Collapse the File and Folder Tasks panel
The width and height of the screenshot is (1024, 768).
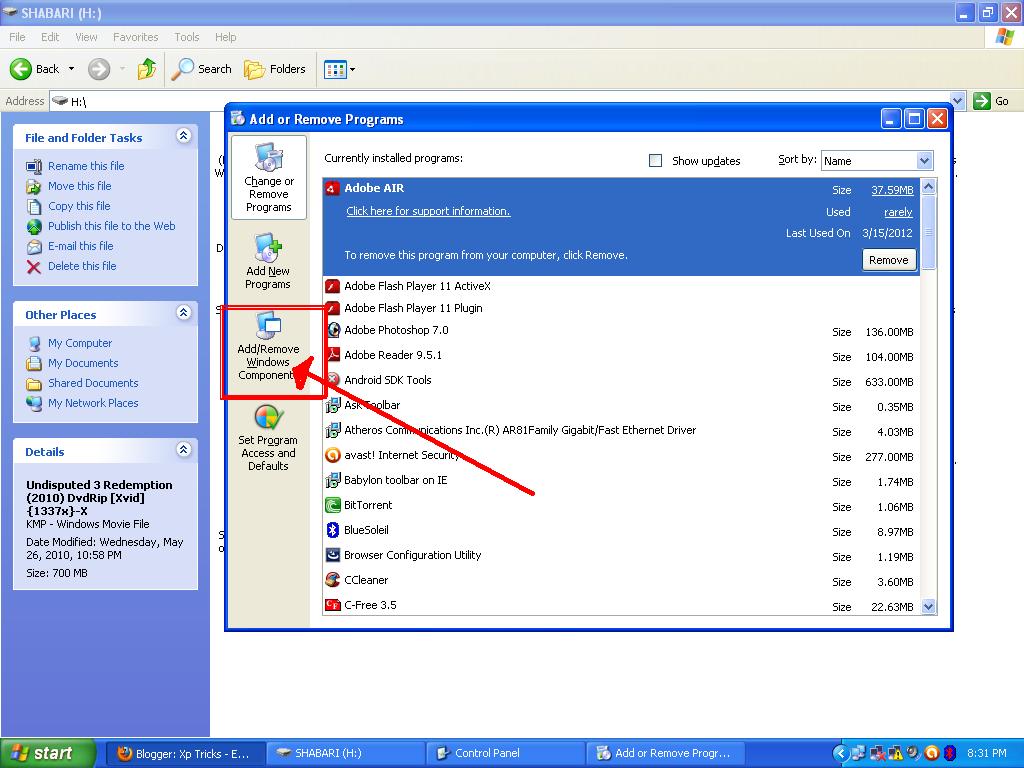click(183, 137)
